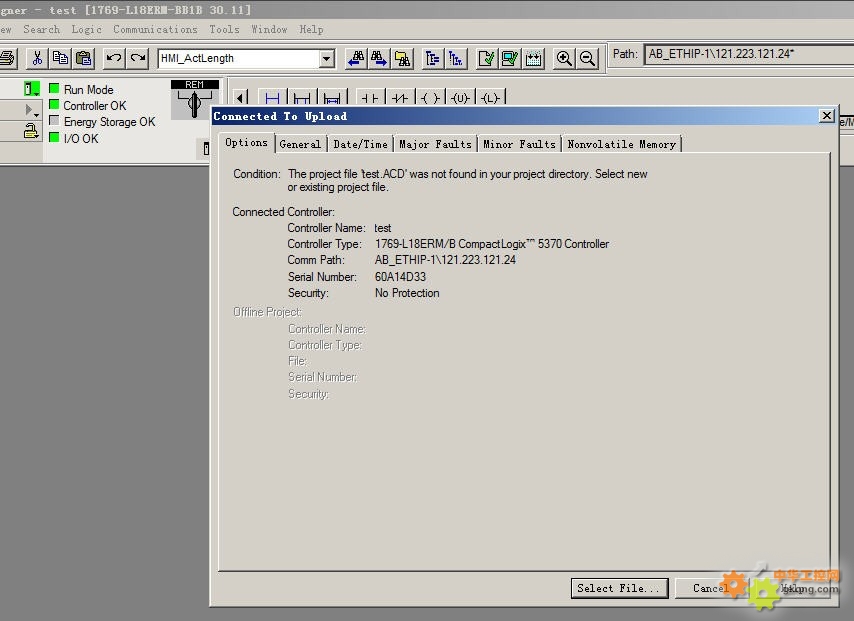Switch to the Nonvolatile Memory tab
This screenshot has width=854, height=621.
(621, 144)
